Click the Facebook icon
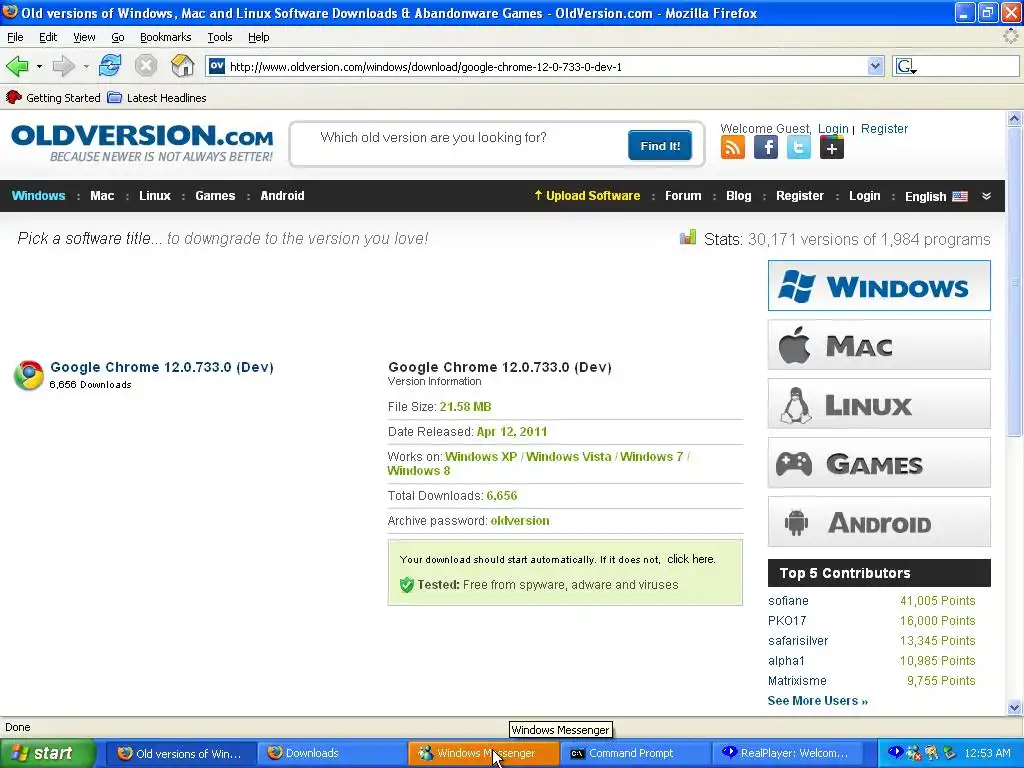Viewport: 1024px width, 768px height. pos(765,148)
